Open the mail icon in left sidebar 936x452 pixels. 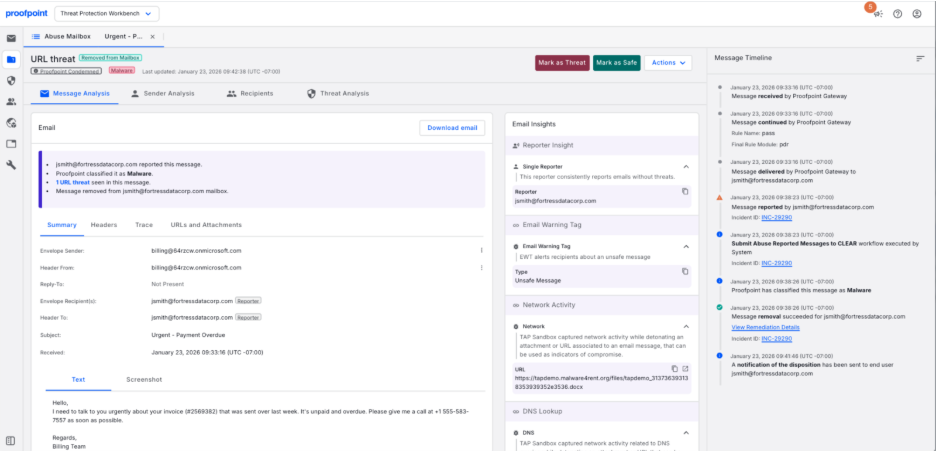[11, 38]
